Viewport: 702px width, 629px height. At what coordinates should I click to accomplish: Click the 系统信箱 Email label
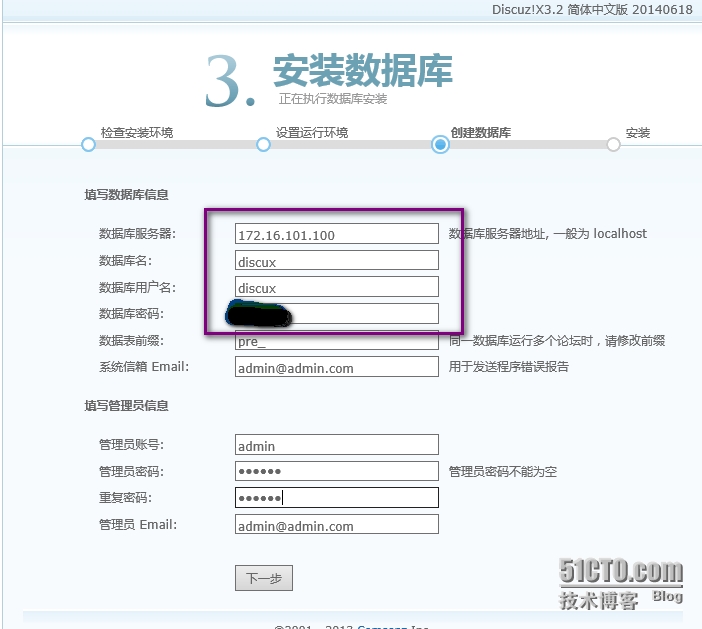point(144,367)
